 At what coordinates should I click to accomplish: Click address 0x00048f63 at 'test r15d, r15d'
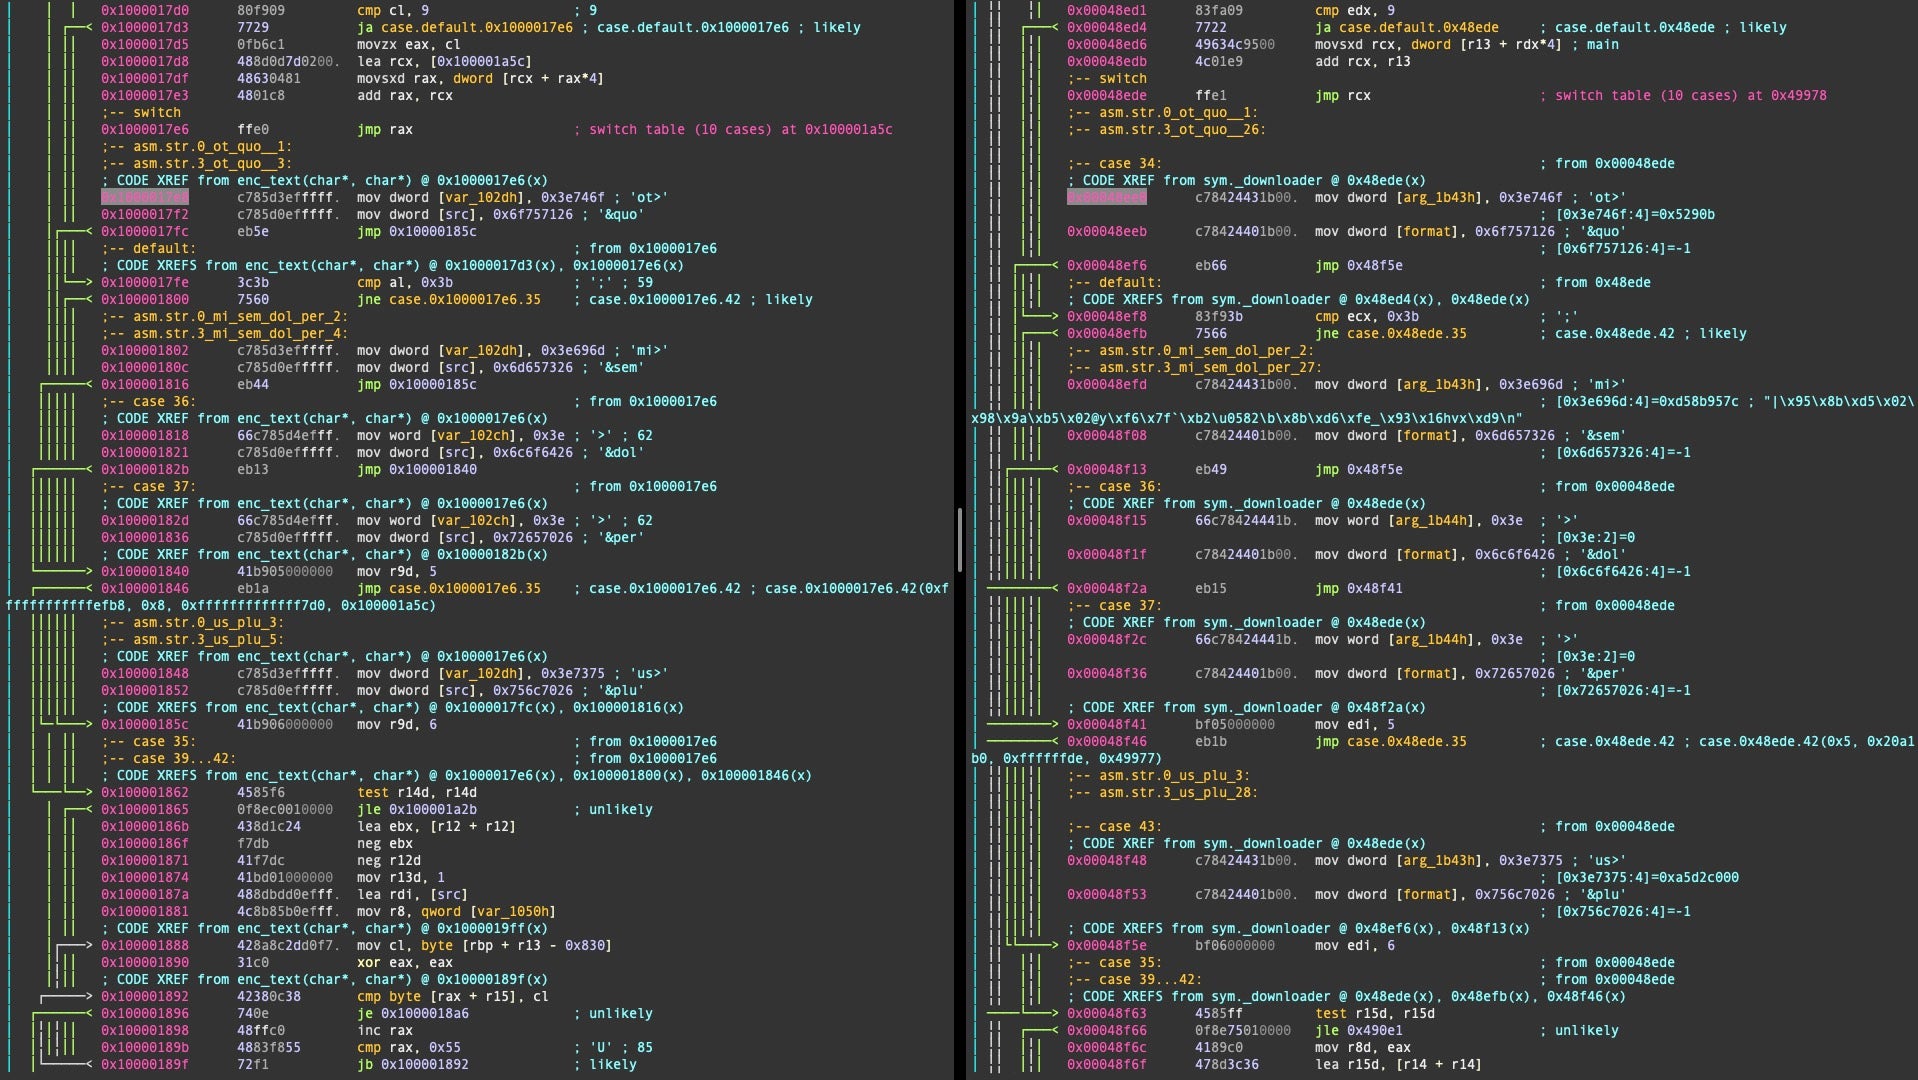click(x=1106, y=1014)
